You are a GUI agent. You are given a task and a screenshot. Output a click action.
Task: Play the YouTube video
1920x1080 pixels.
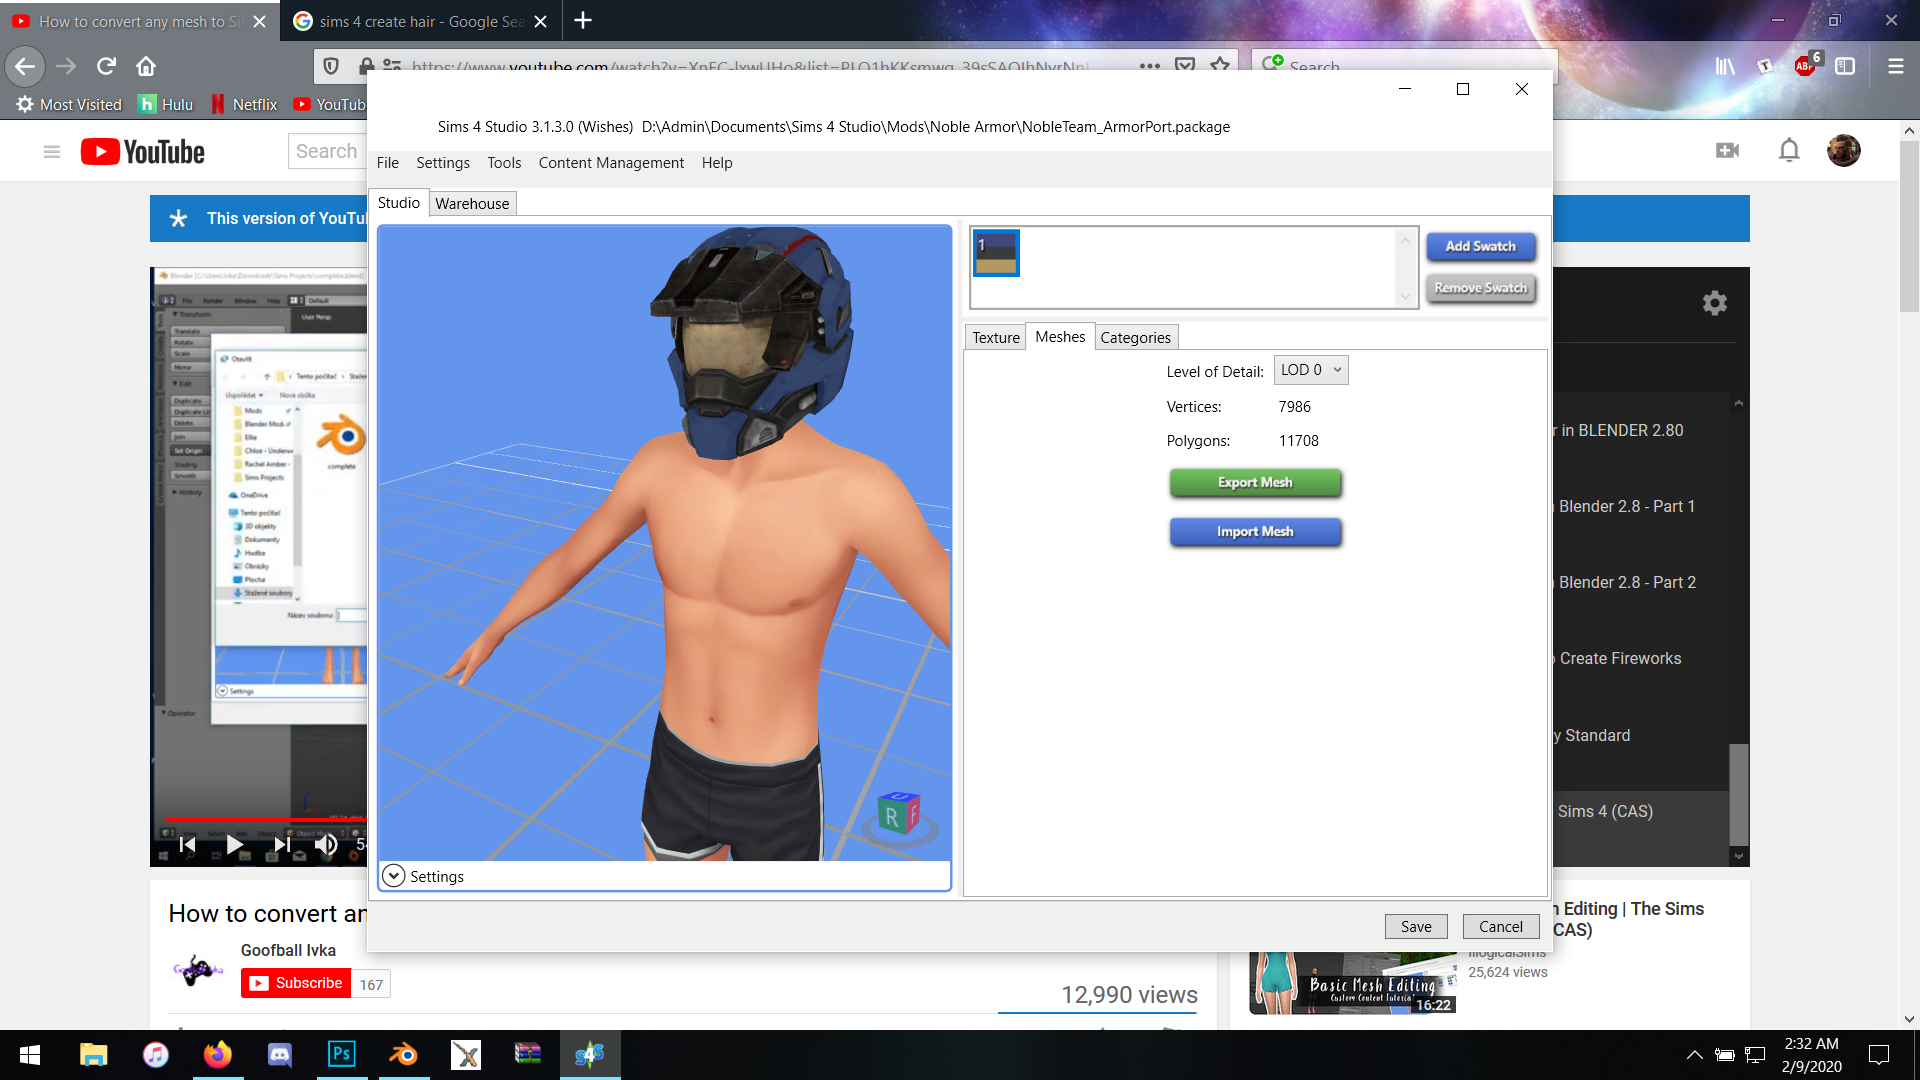point(234,844)
